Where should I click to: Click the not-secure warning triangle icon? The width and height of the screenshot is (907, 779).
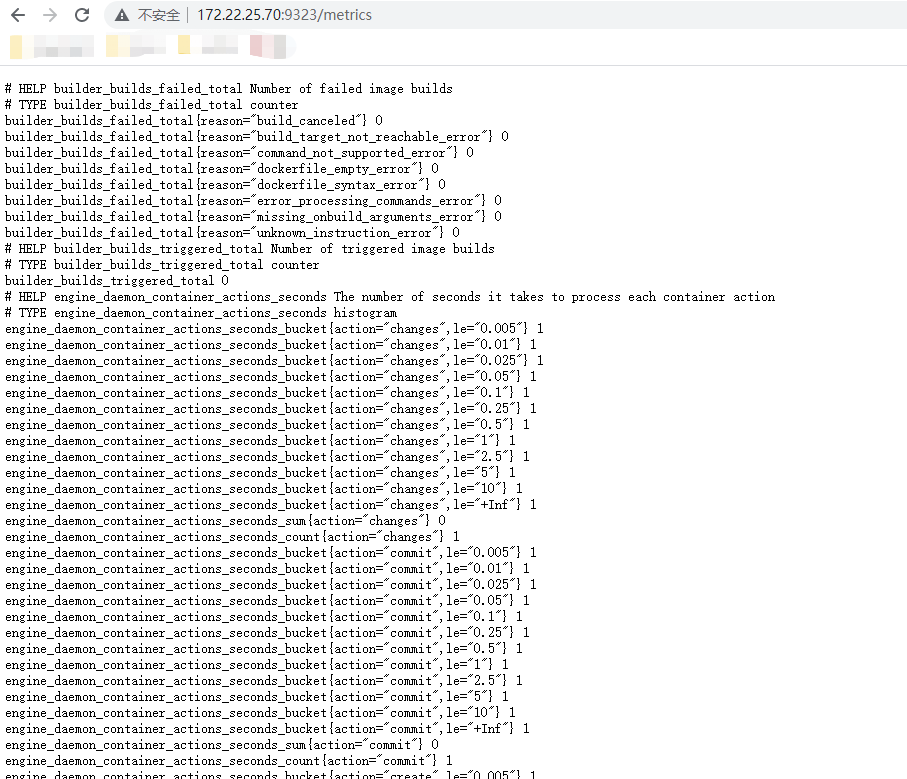121,15
